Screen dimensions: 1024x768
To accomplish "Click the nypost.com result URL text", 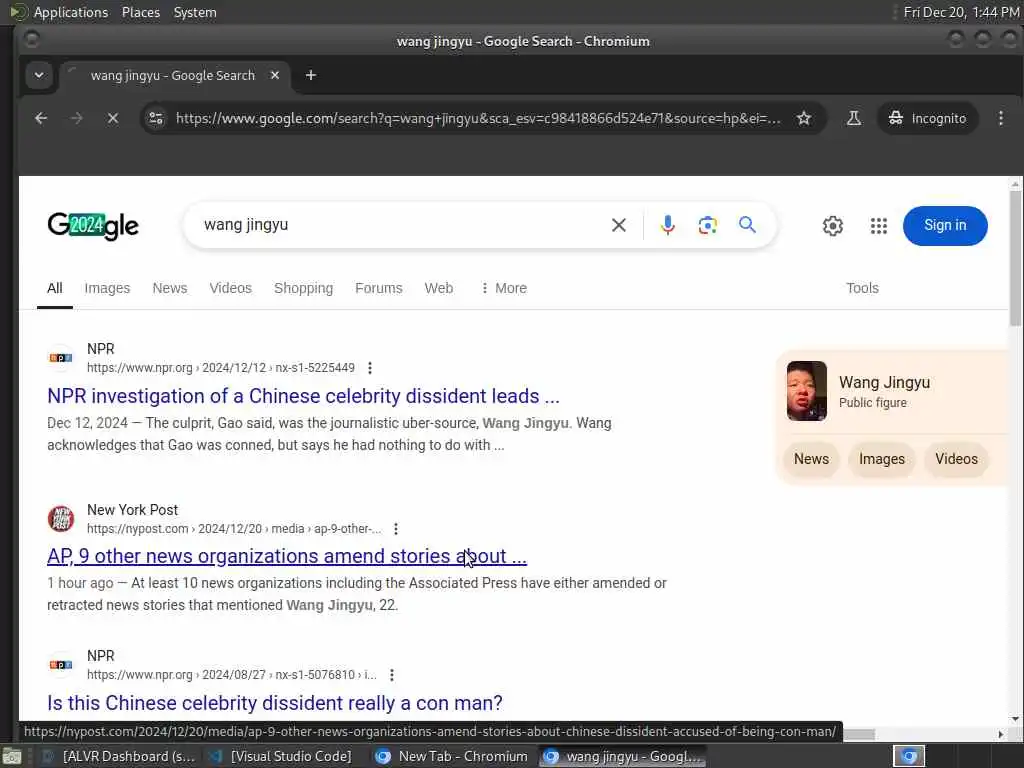I will click(x=234, y=528).
